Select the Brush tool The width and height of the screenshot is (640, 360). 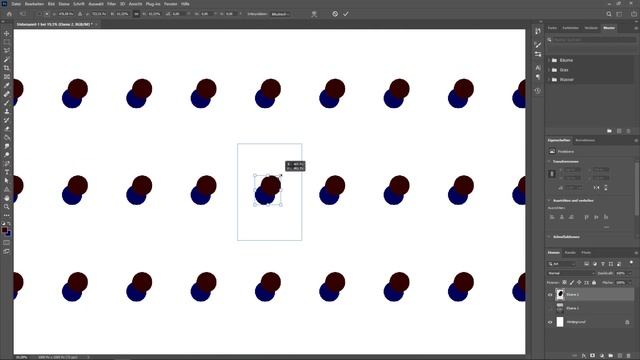pos(7,103)
